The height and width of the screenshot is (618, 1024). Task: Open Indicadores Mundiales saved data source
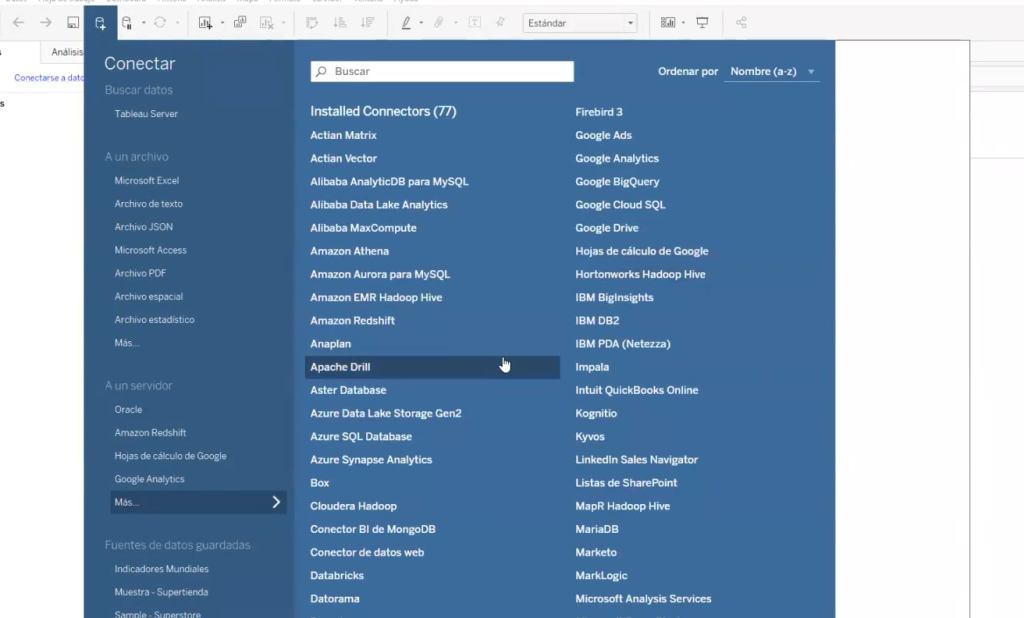click(x=162, y=569)
